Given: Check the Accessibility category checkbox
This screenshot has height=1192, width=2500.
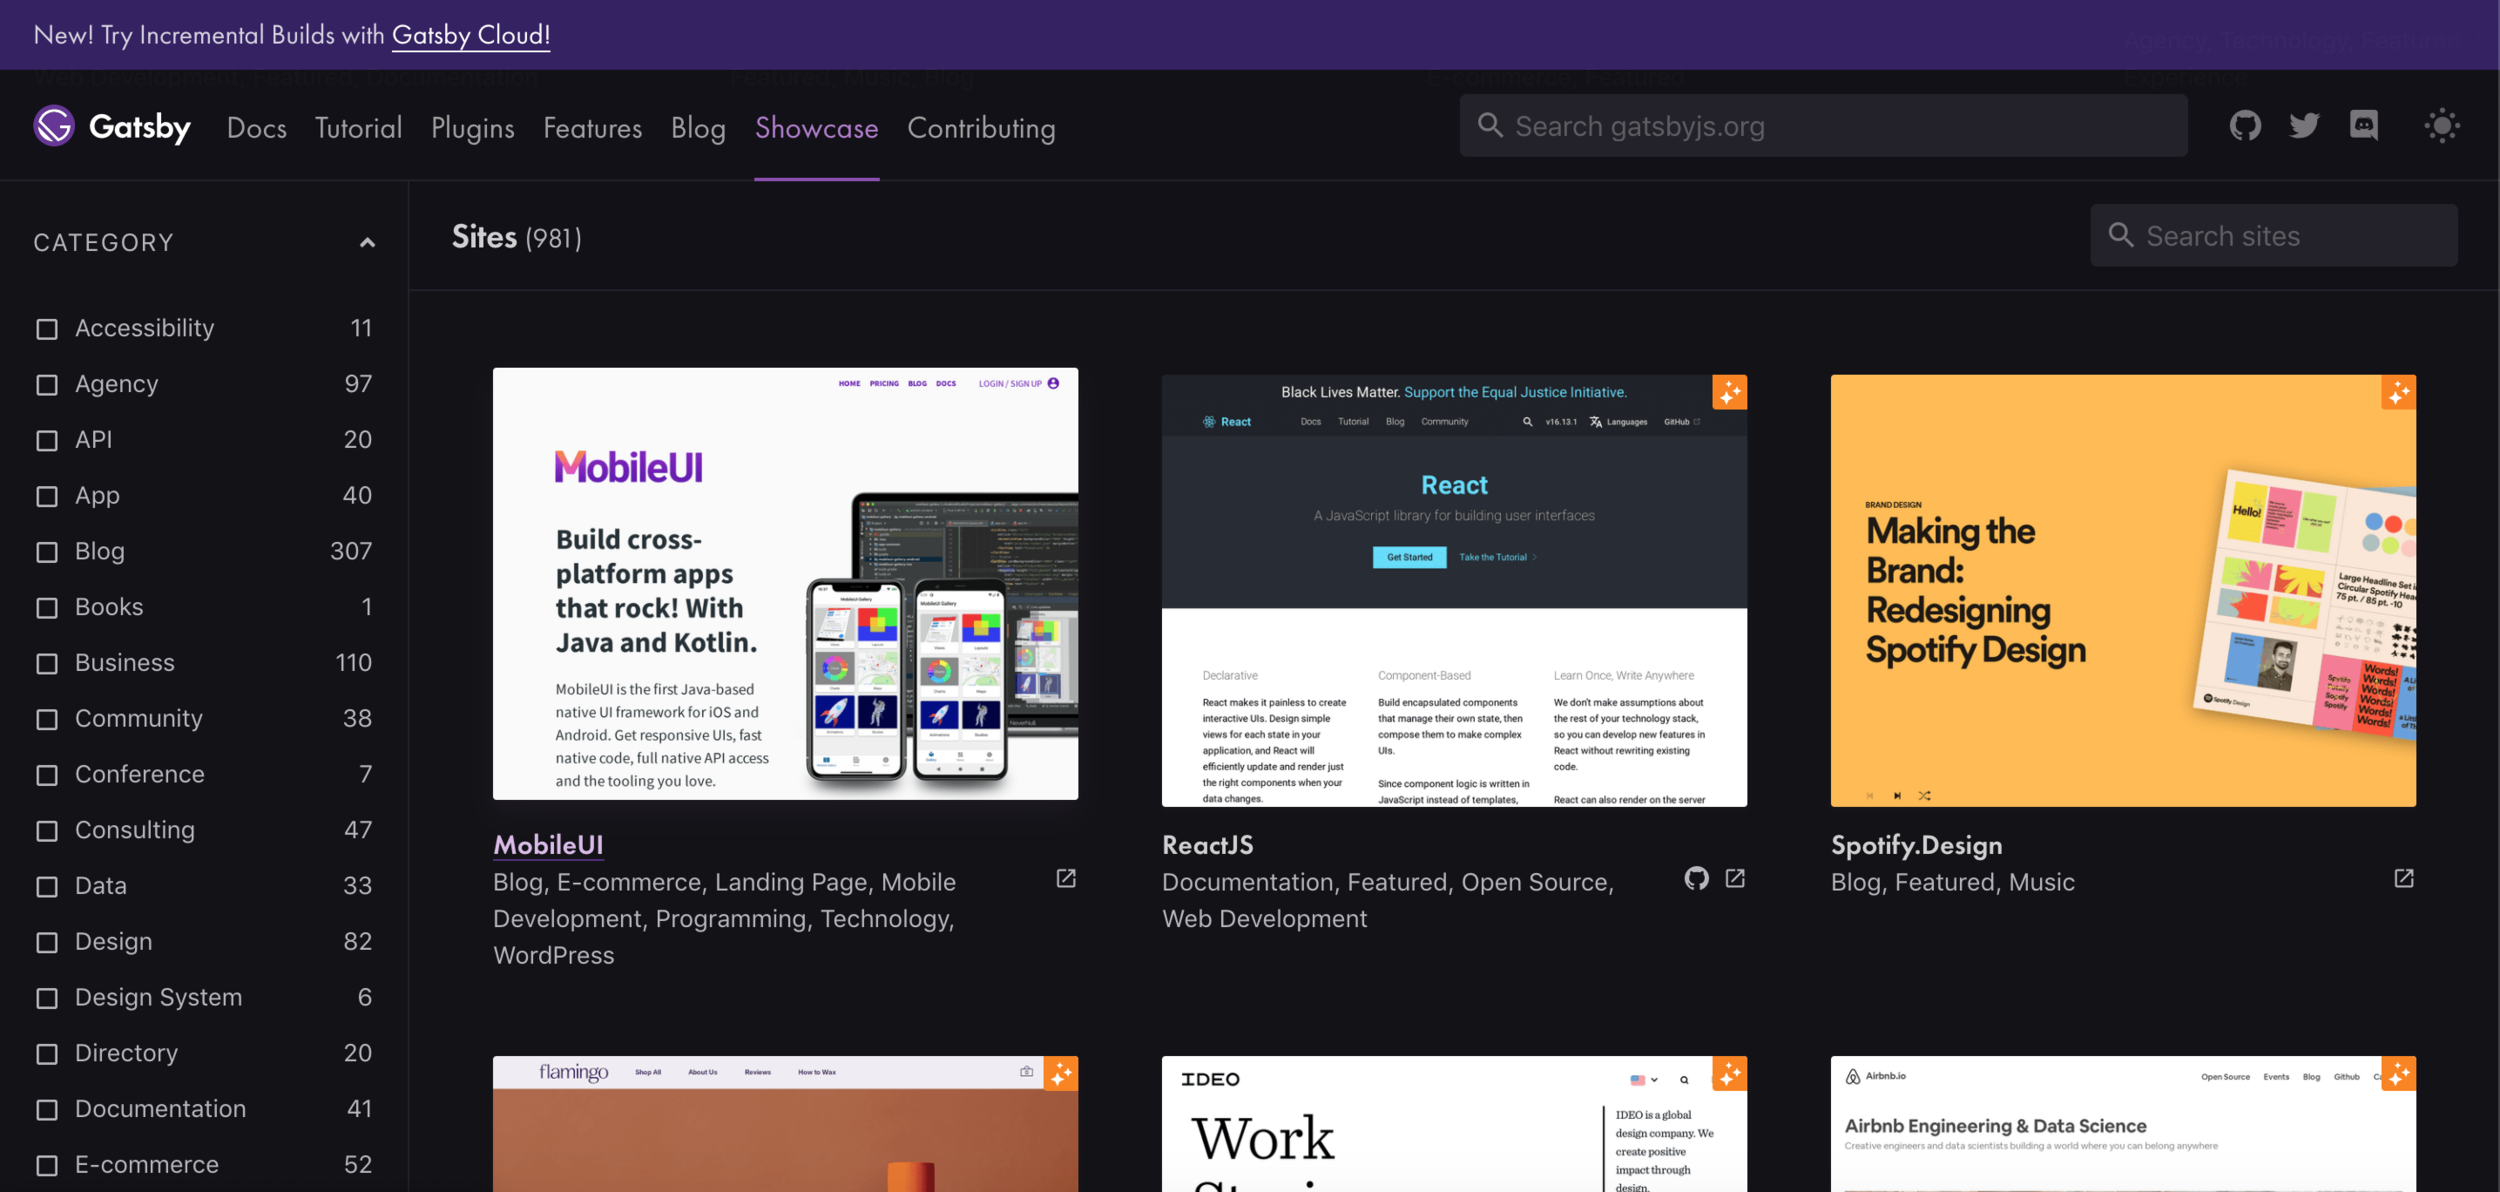Looking at the screenshot, I should coord(47,329).
